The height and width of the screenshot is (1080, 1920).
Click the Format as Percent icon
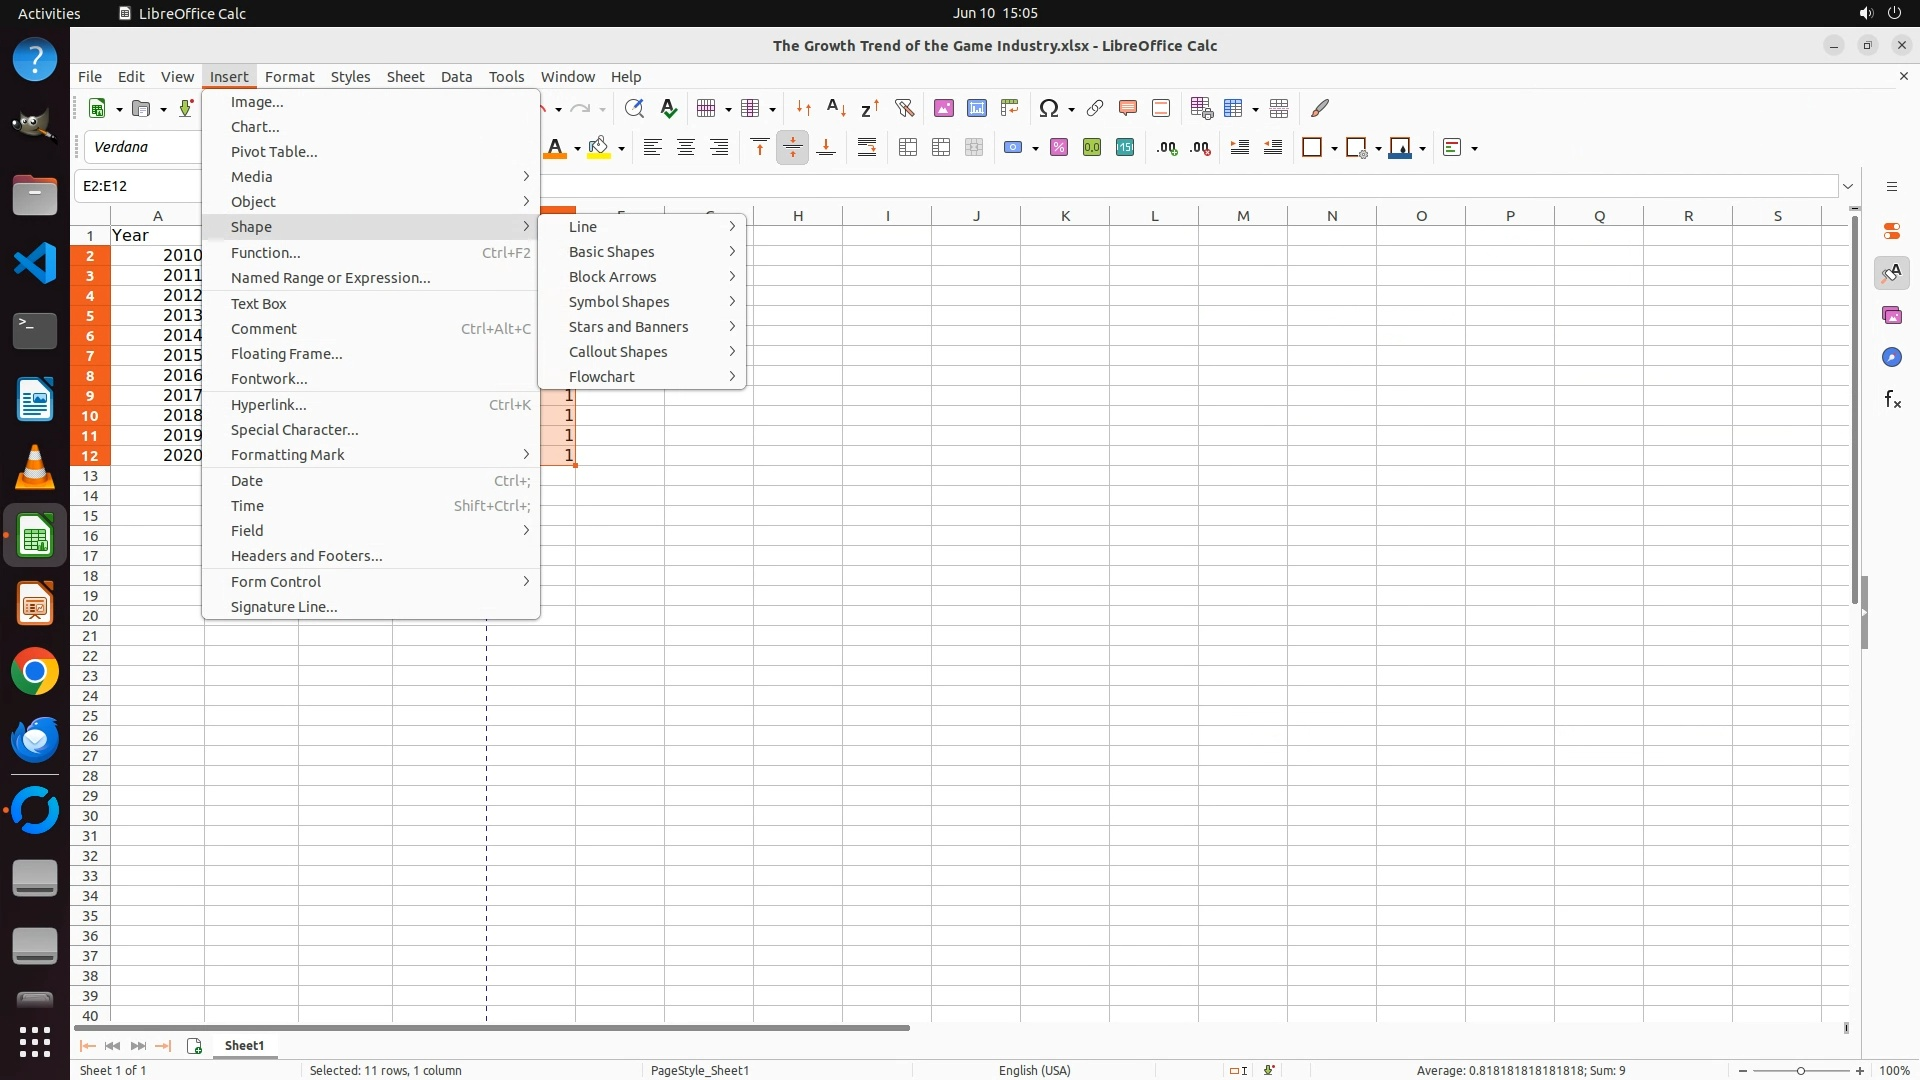[x=1058, y=148]
